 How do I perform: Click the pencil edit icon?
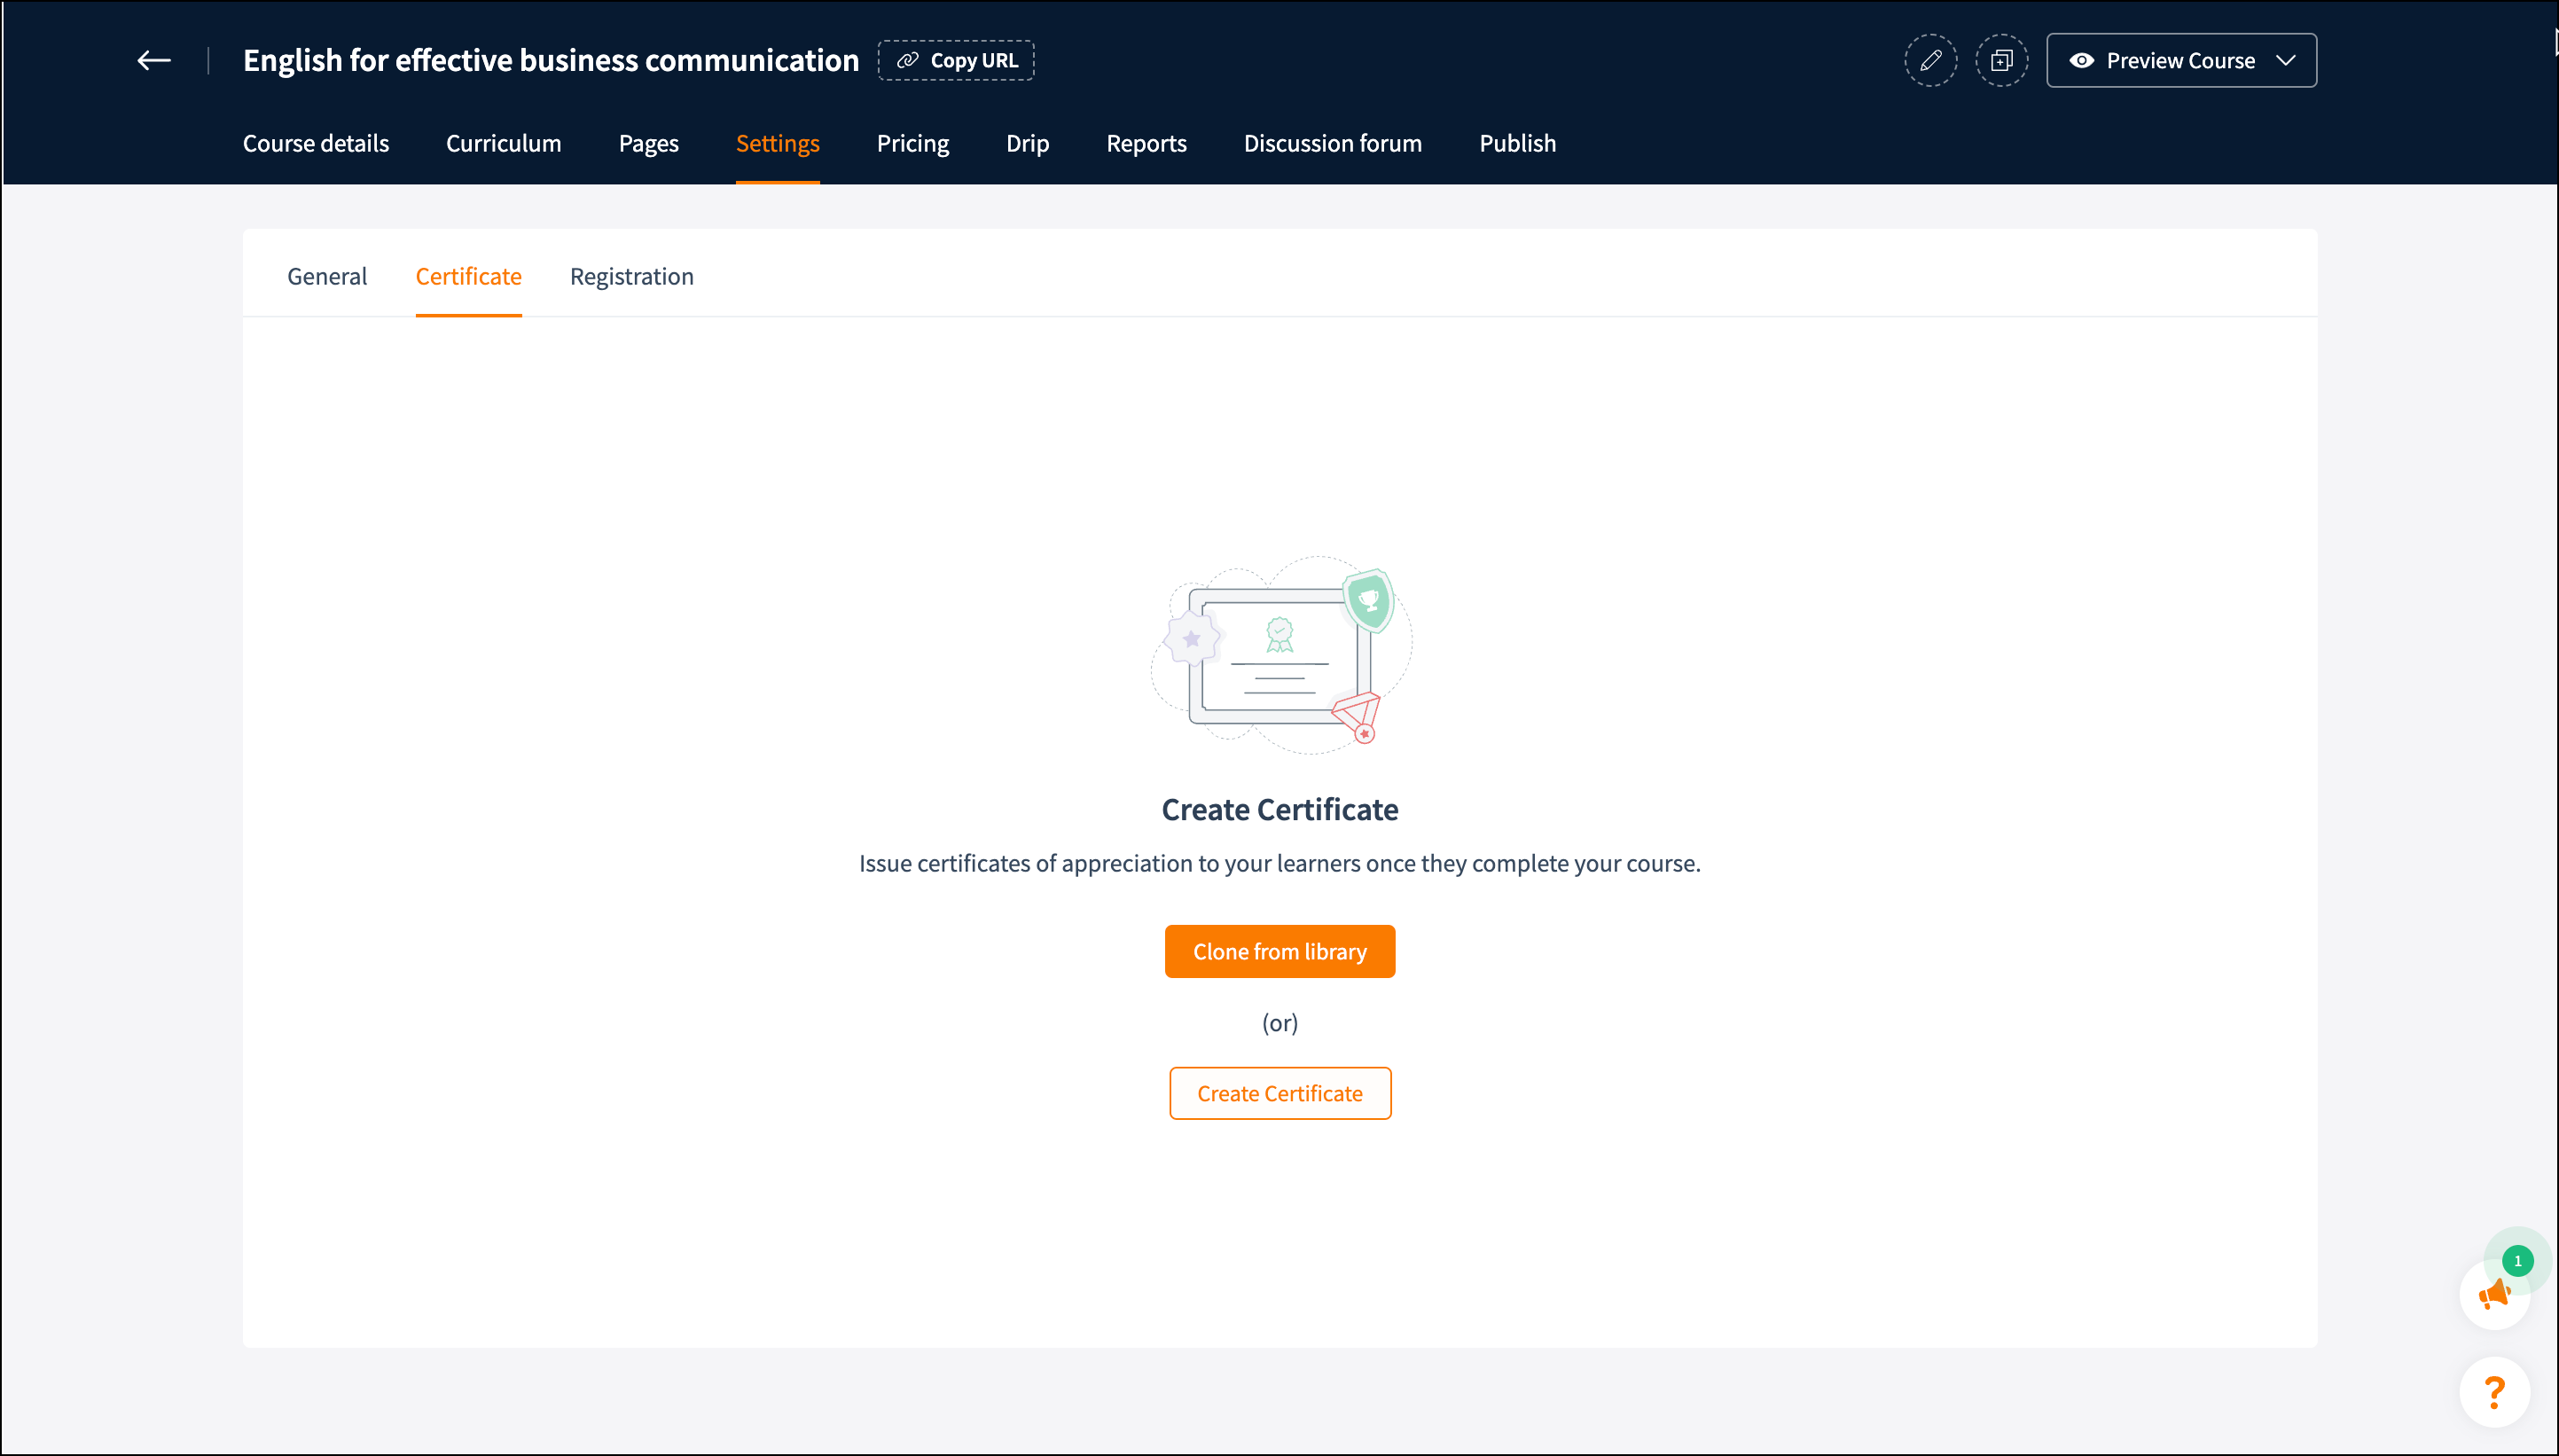coord(1930,61)
